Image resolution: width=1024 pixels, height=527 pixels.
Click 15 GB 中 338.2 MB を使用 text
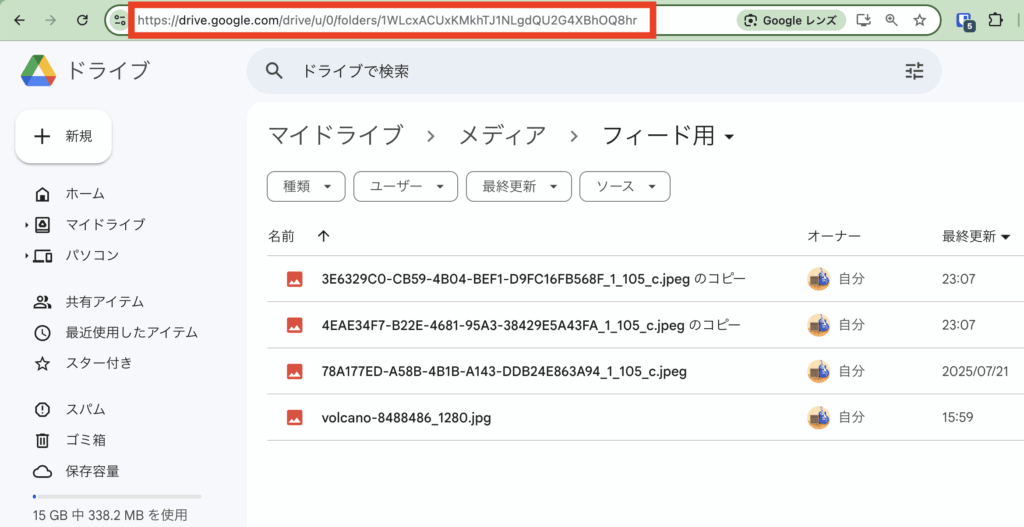click(110, 515)
